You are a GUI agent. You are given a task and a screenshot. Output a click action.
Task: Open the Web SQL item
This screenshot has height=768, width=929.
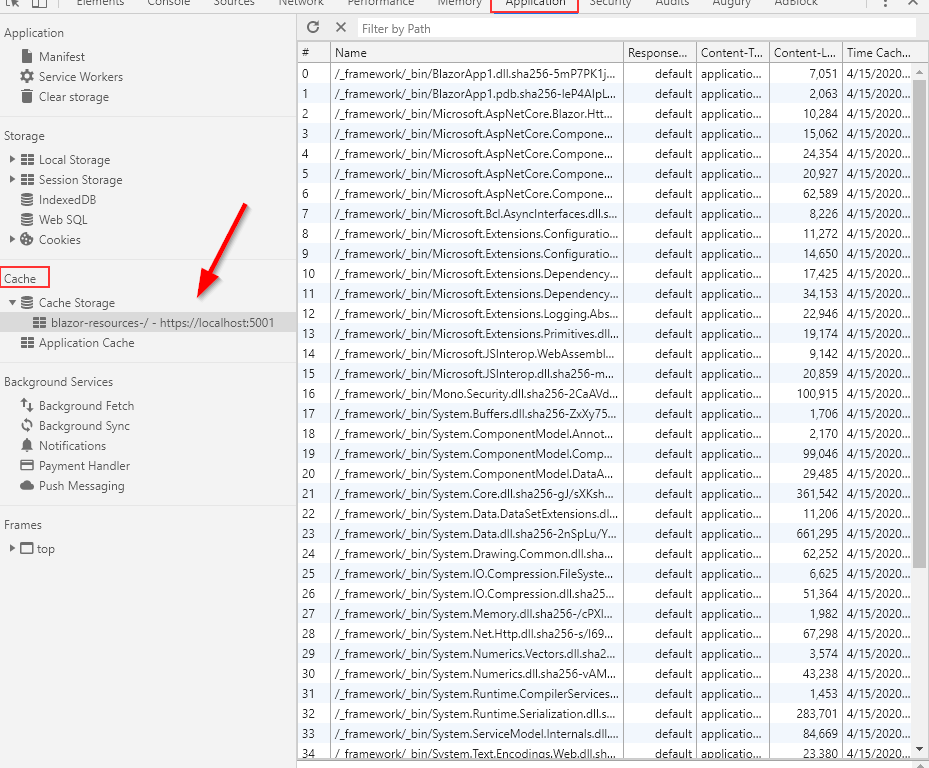tap(62, 220)
